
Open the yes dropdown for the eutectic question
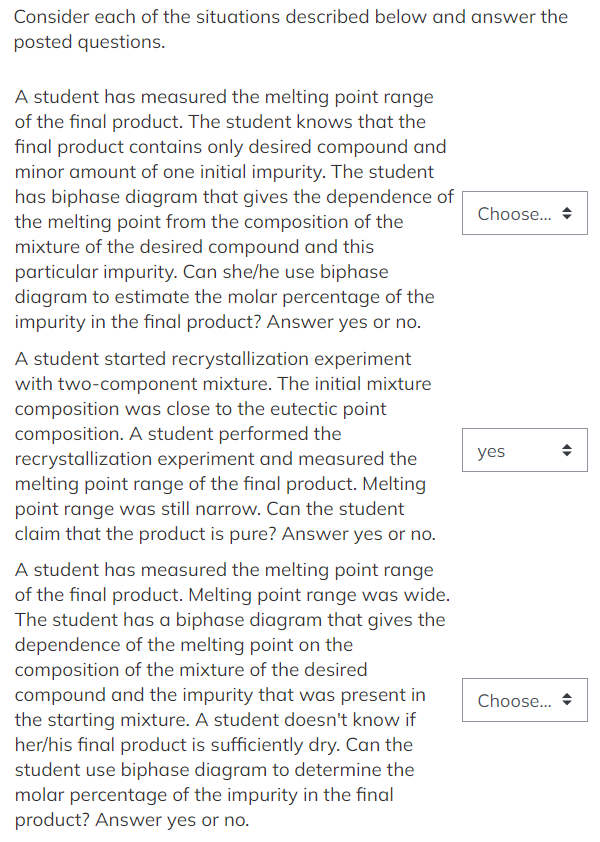(524, 450)
